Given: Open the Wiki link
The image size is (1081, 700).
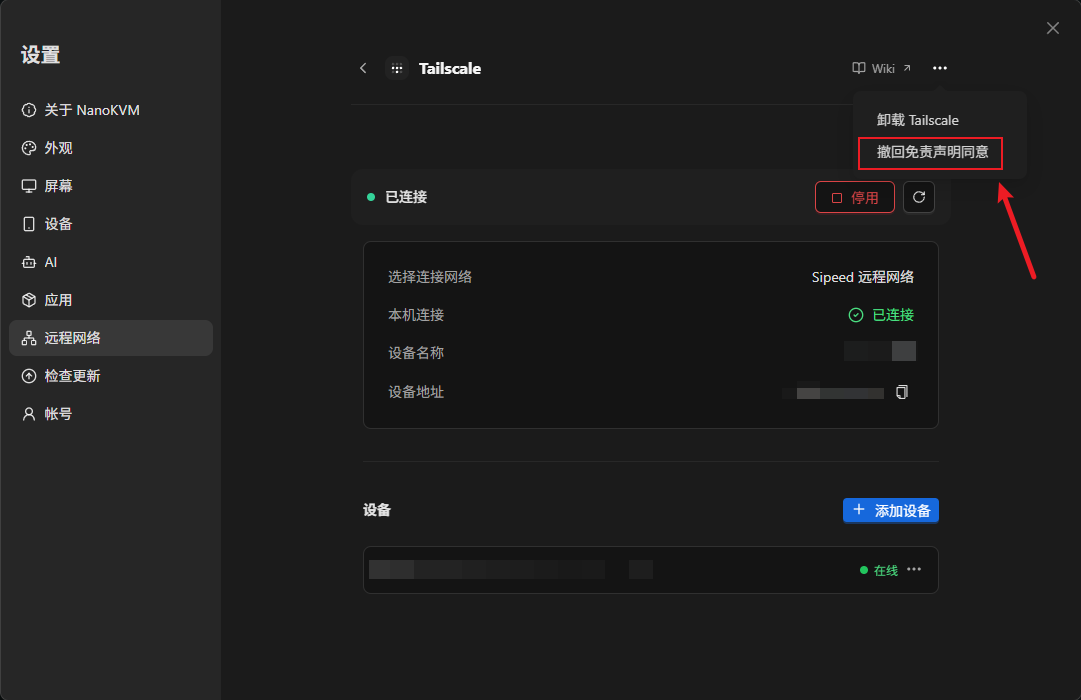Looking at the screenshot, I should tap(882, 68).
